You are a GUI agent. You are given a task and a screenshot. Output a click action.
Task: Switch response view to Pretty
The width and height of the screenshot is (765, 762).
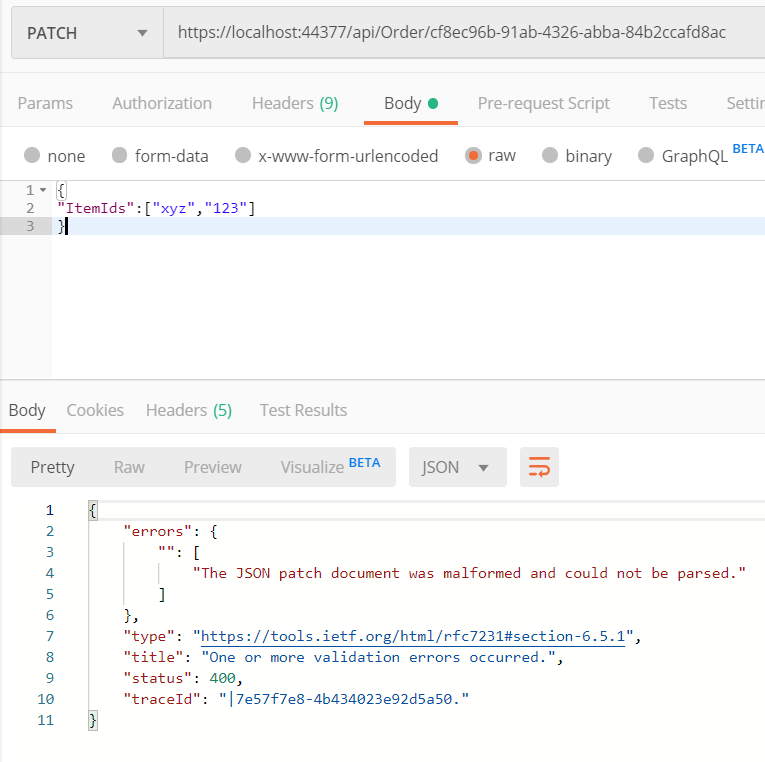pos(52,467)
